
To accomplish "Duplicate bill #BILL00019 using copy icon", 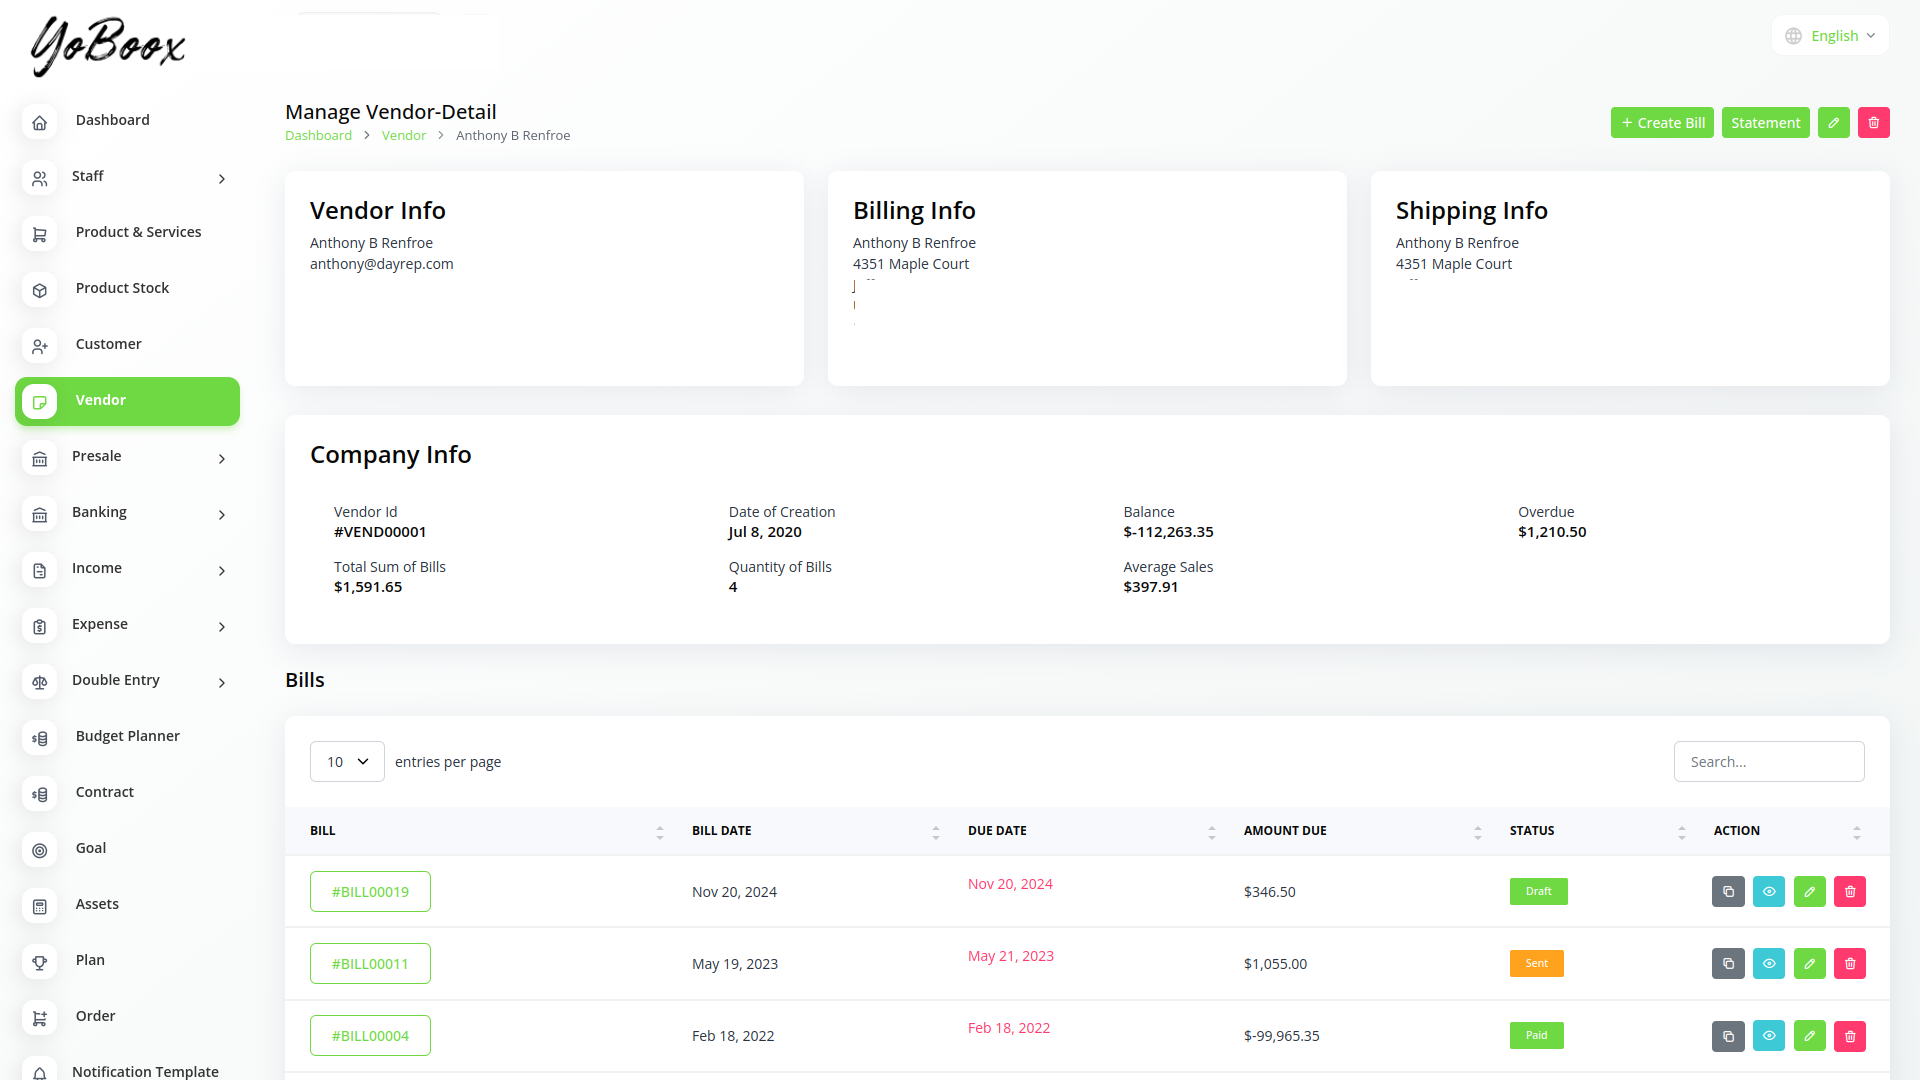I will (x=1728, y=892).
